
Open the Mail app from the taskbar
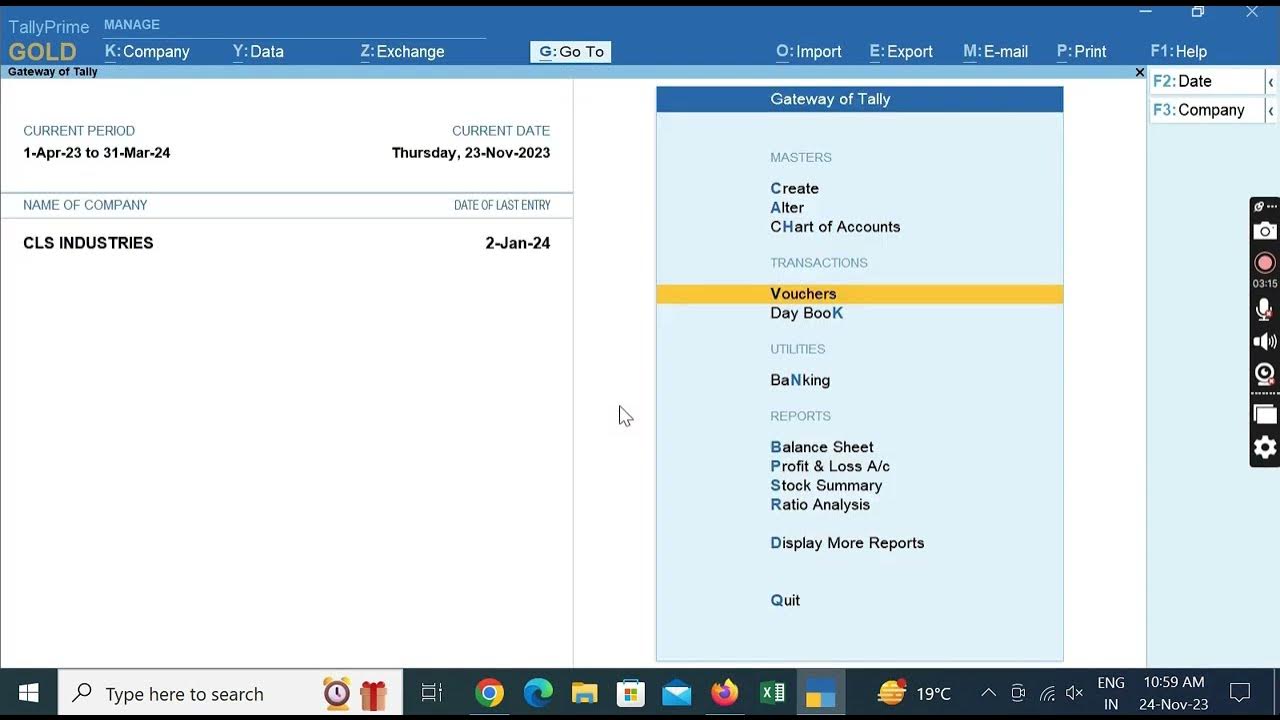click(677, 693)
